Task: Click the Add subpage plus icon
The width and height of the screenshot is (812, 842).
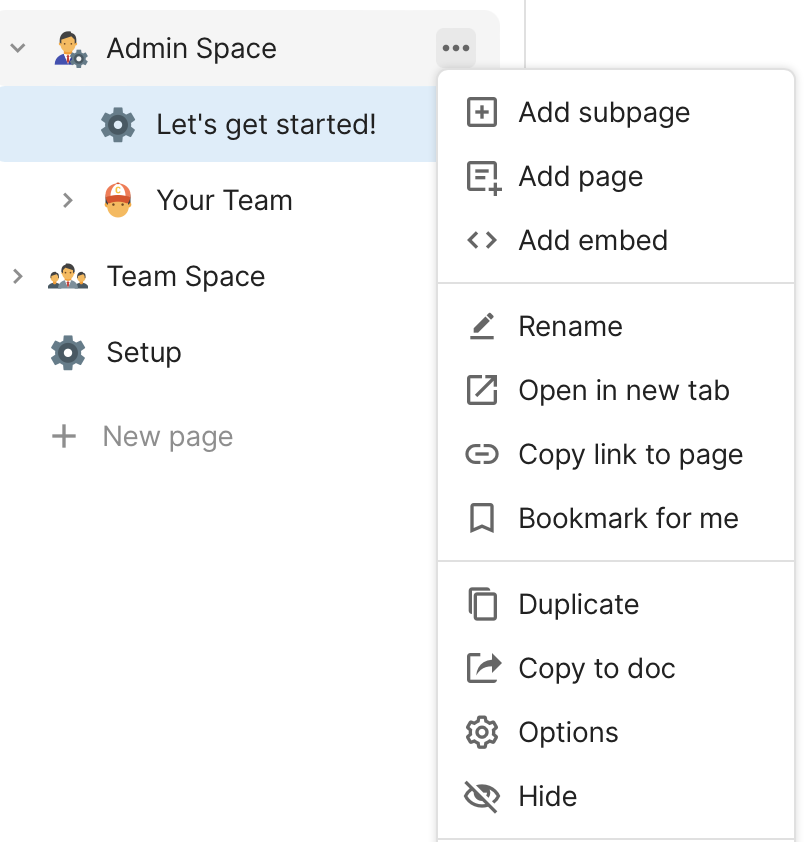Action: [482, 113]
